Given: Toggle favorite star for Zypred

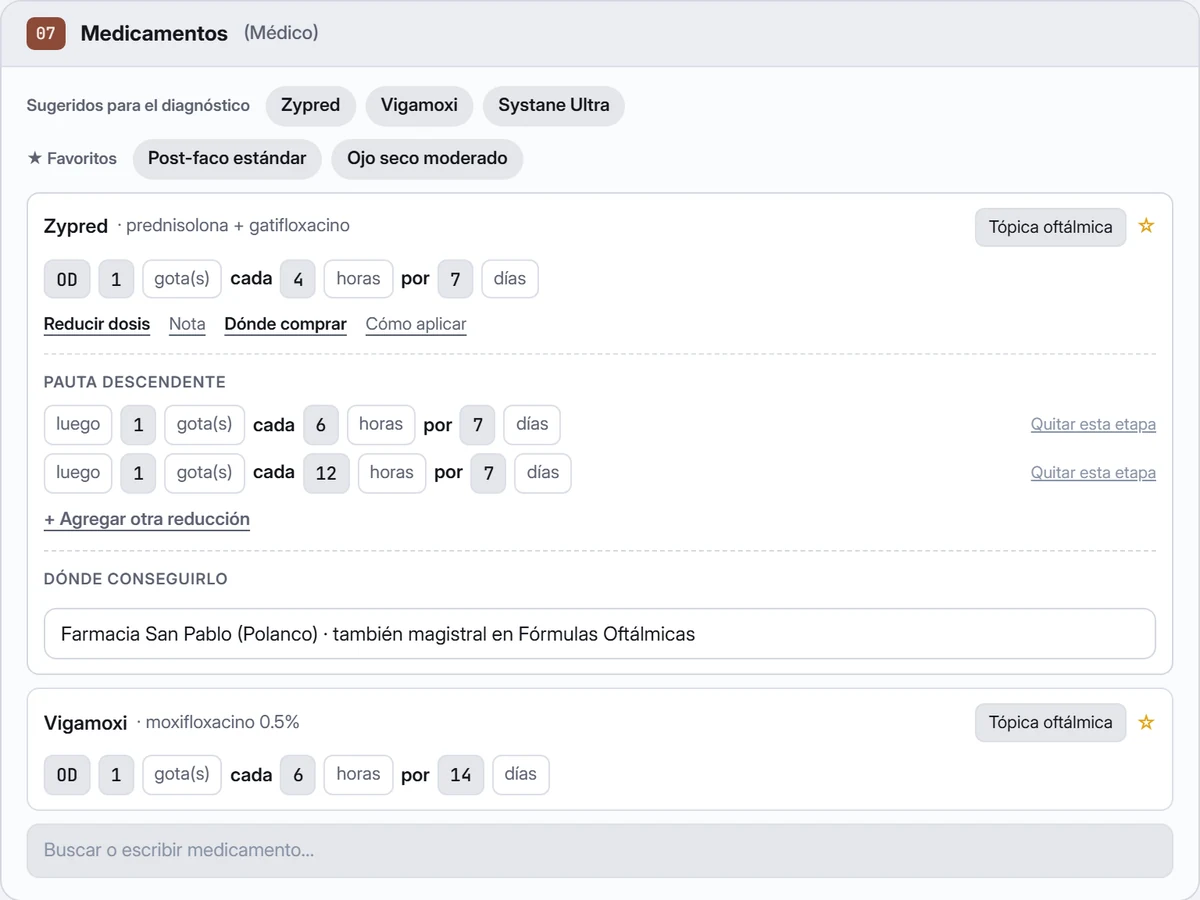Looking at the screenshot, I should click(1146, 226).
